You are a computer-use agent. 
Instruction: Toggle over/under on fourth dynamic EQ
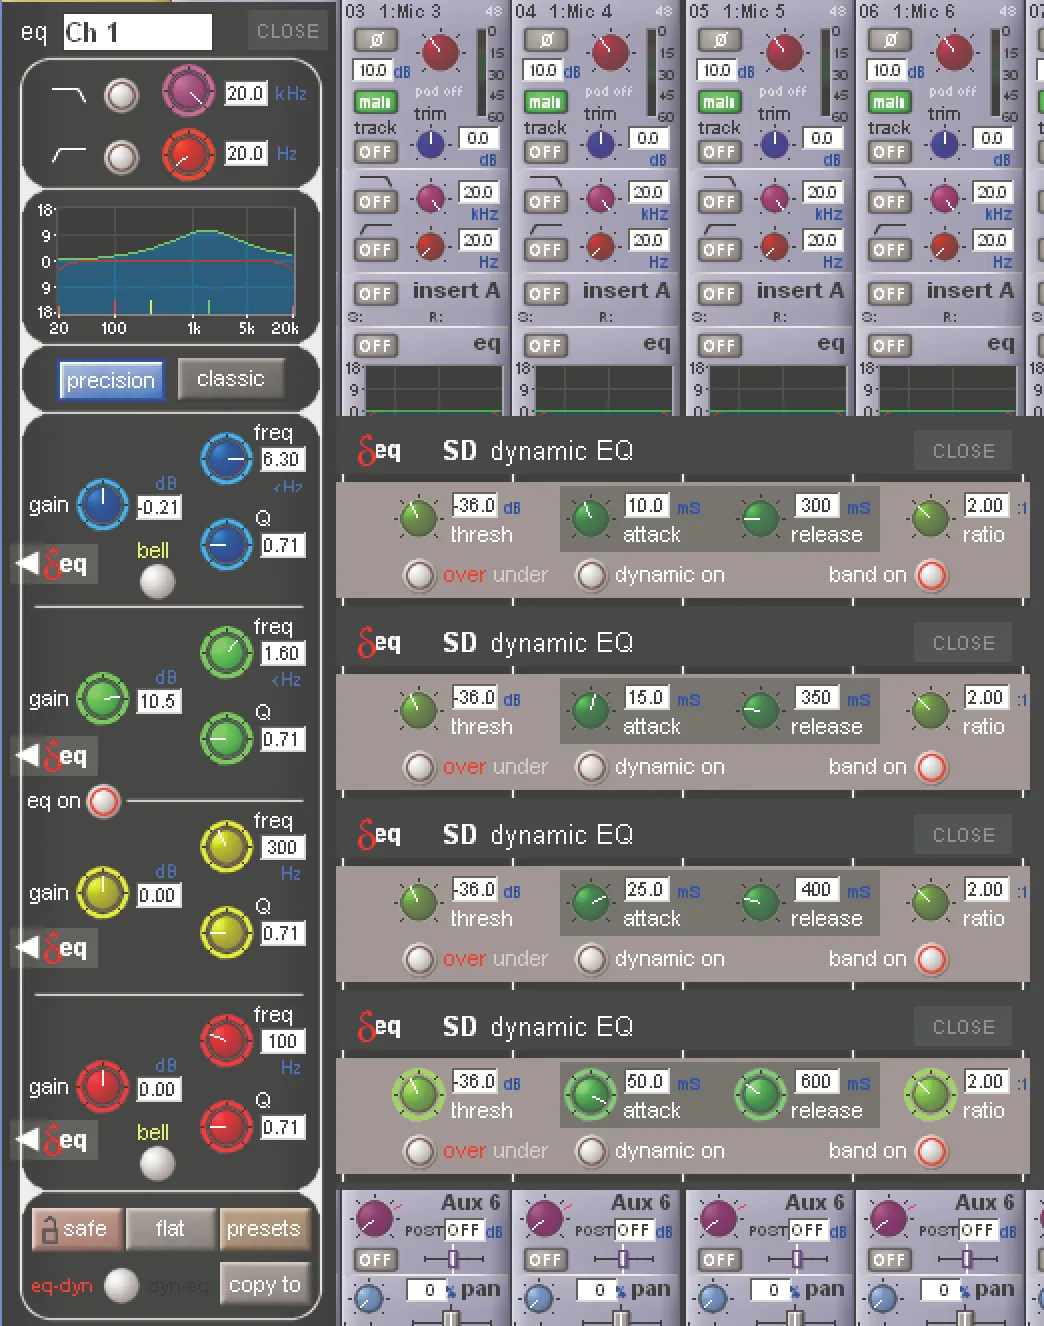tap(418, 1151)
